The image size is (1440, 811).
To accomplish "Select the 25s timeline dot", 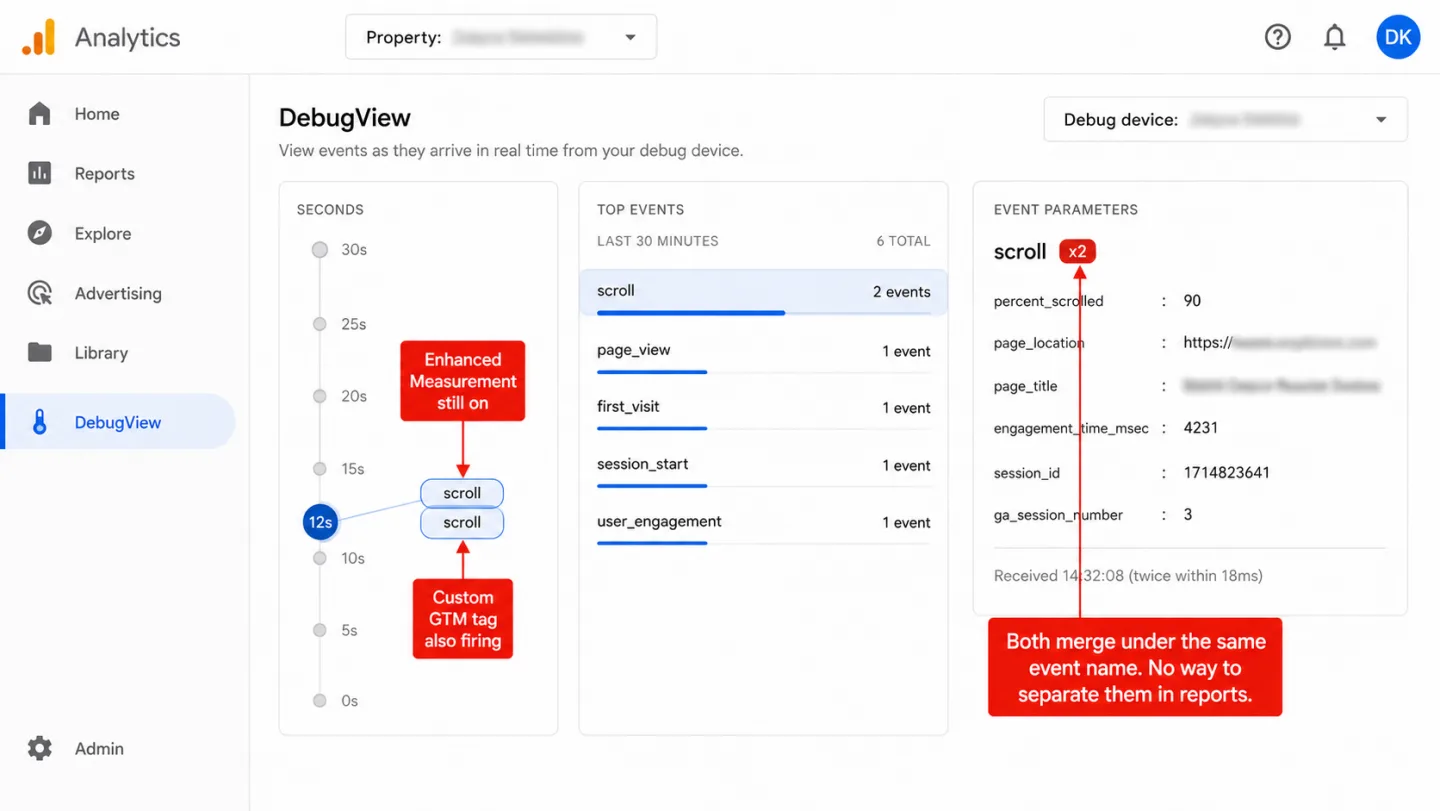I will [x=320, y=324].
